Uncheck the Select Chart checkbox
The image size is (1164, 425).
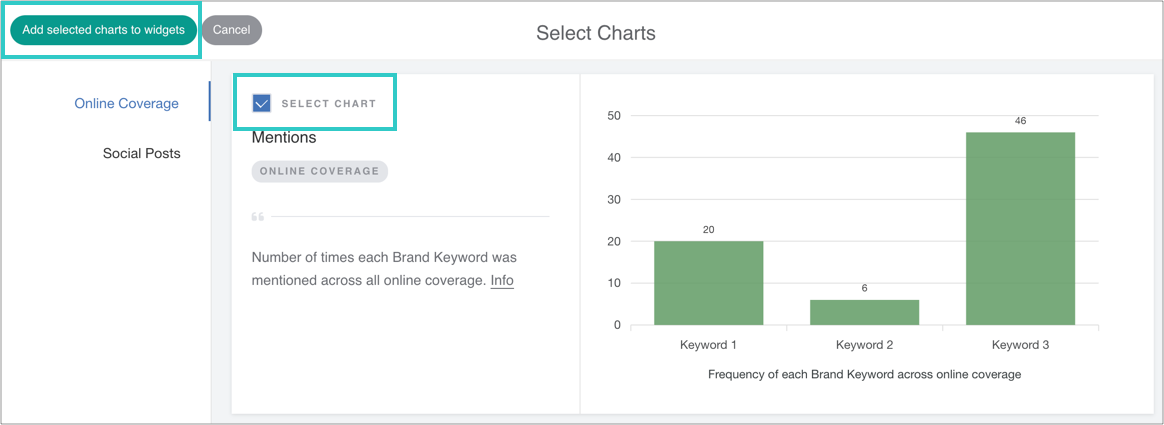262,103
